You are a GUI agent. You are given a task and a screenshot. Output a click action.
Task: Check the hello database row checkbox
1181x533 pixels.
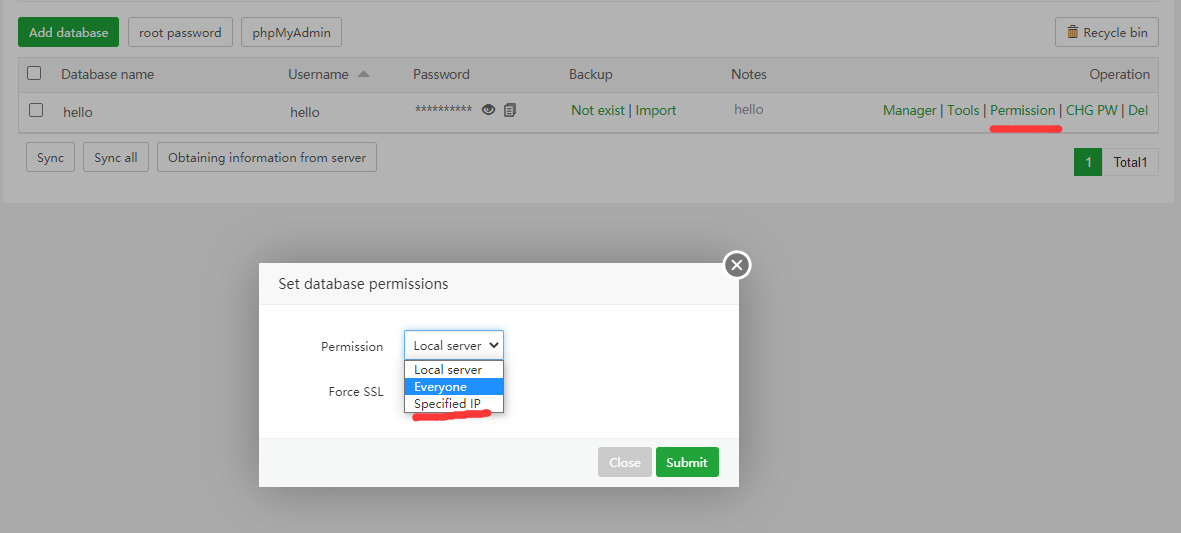coord(36,110)
